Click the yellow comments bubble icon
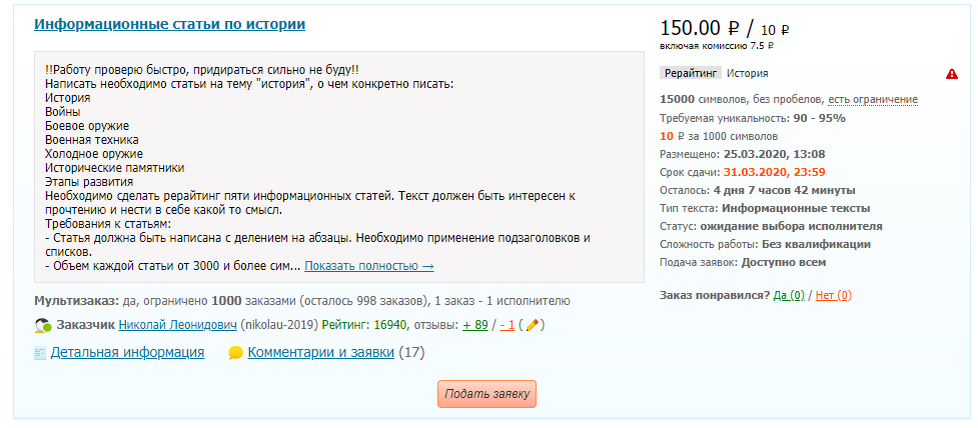This screenshot has height=428, width=978. coord(235,353)
